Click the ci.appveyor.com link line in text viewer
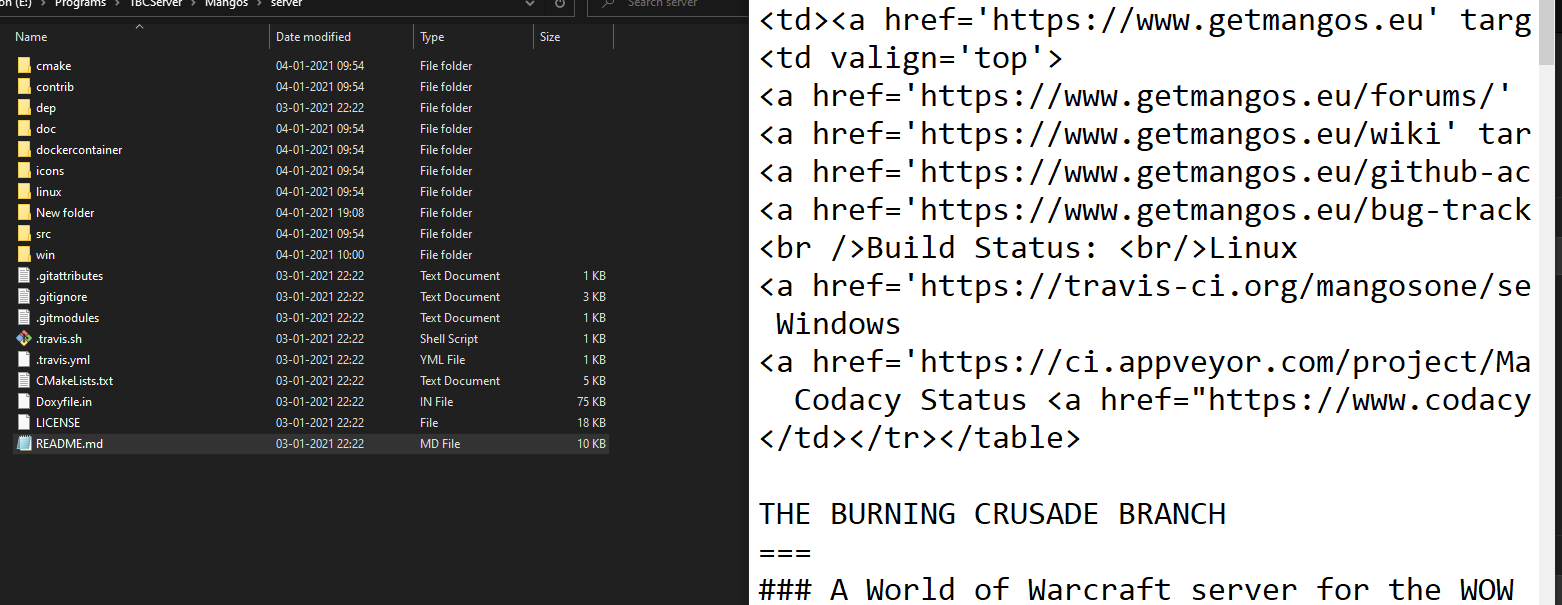 pos(1145,362)
